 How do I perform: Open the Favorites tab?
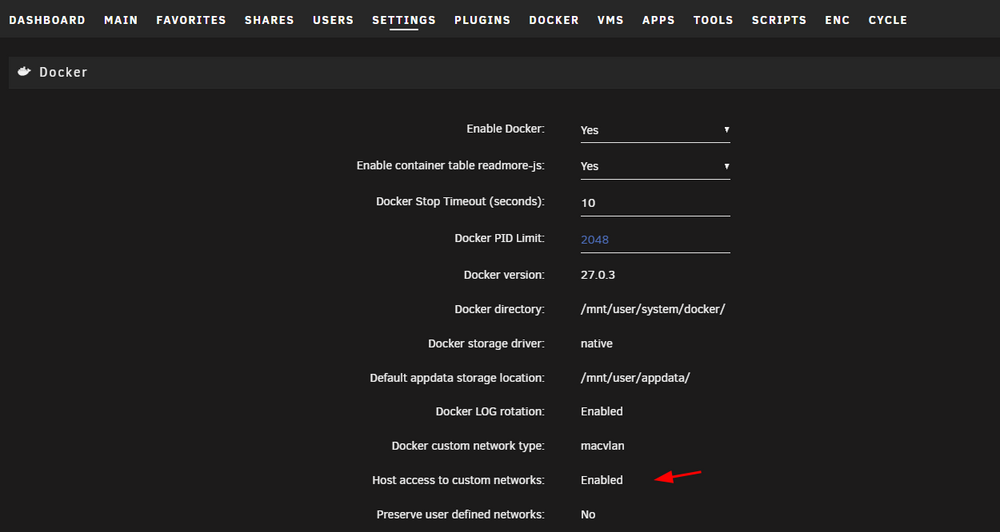(191, 20)
